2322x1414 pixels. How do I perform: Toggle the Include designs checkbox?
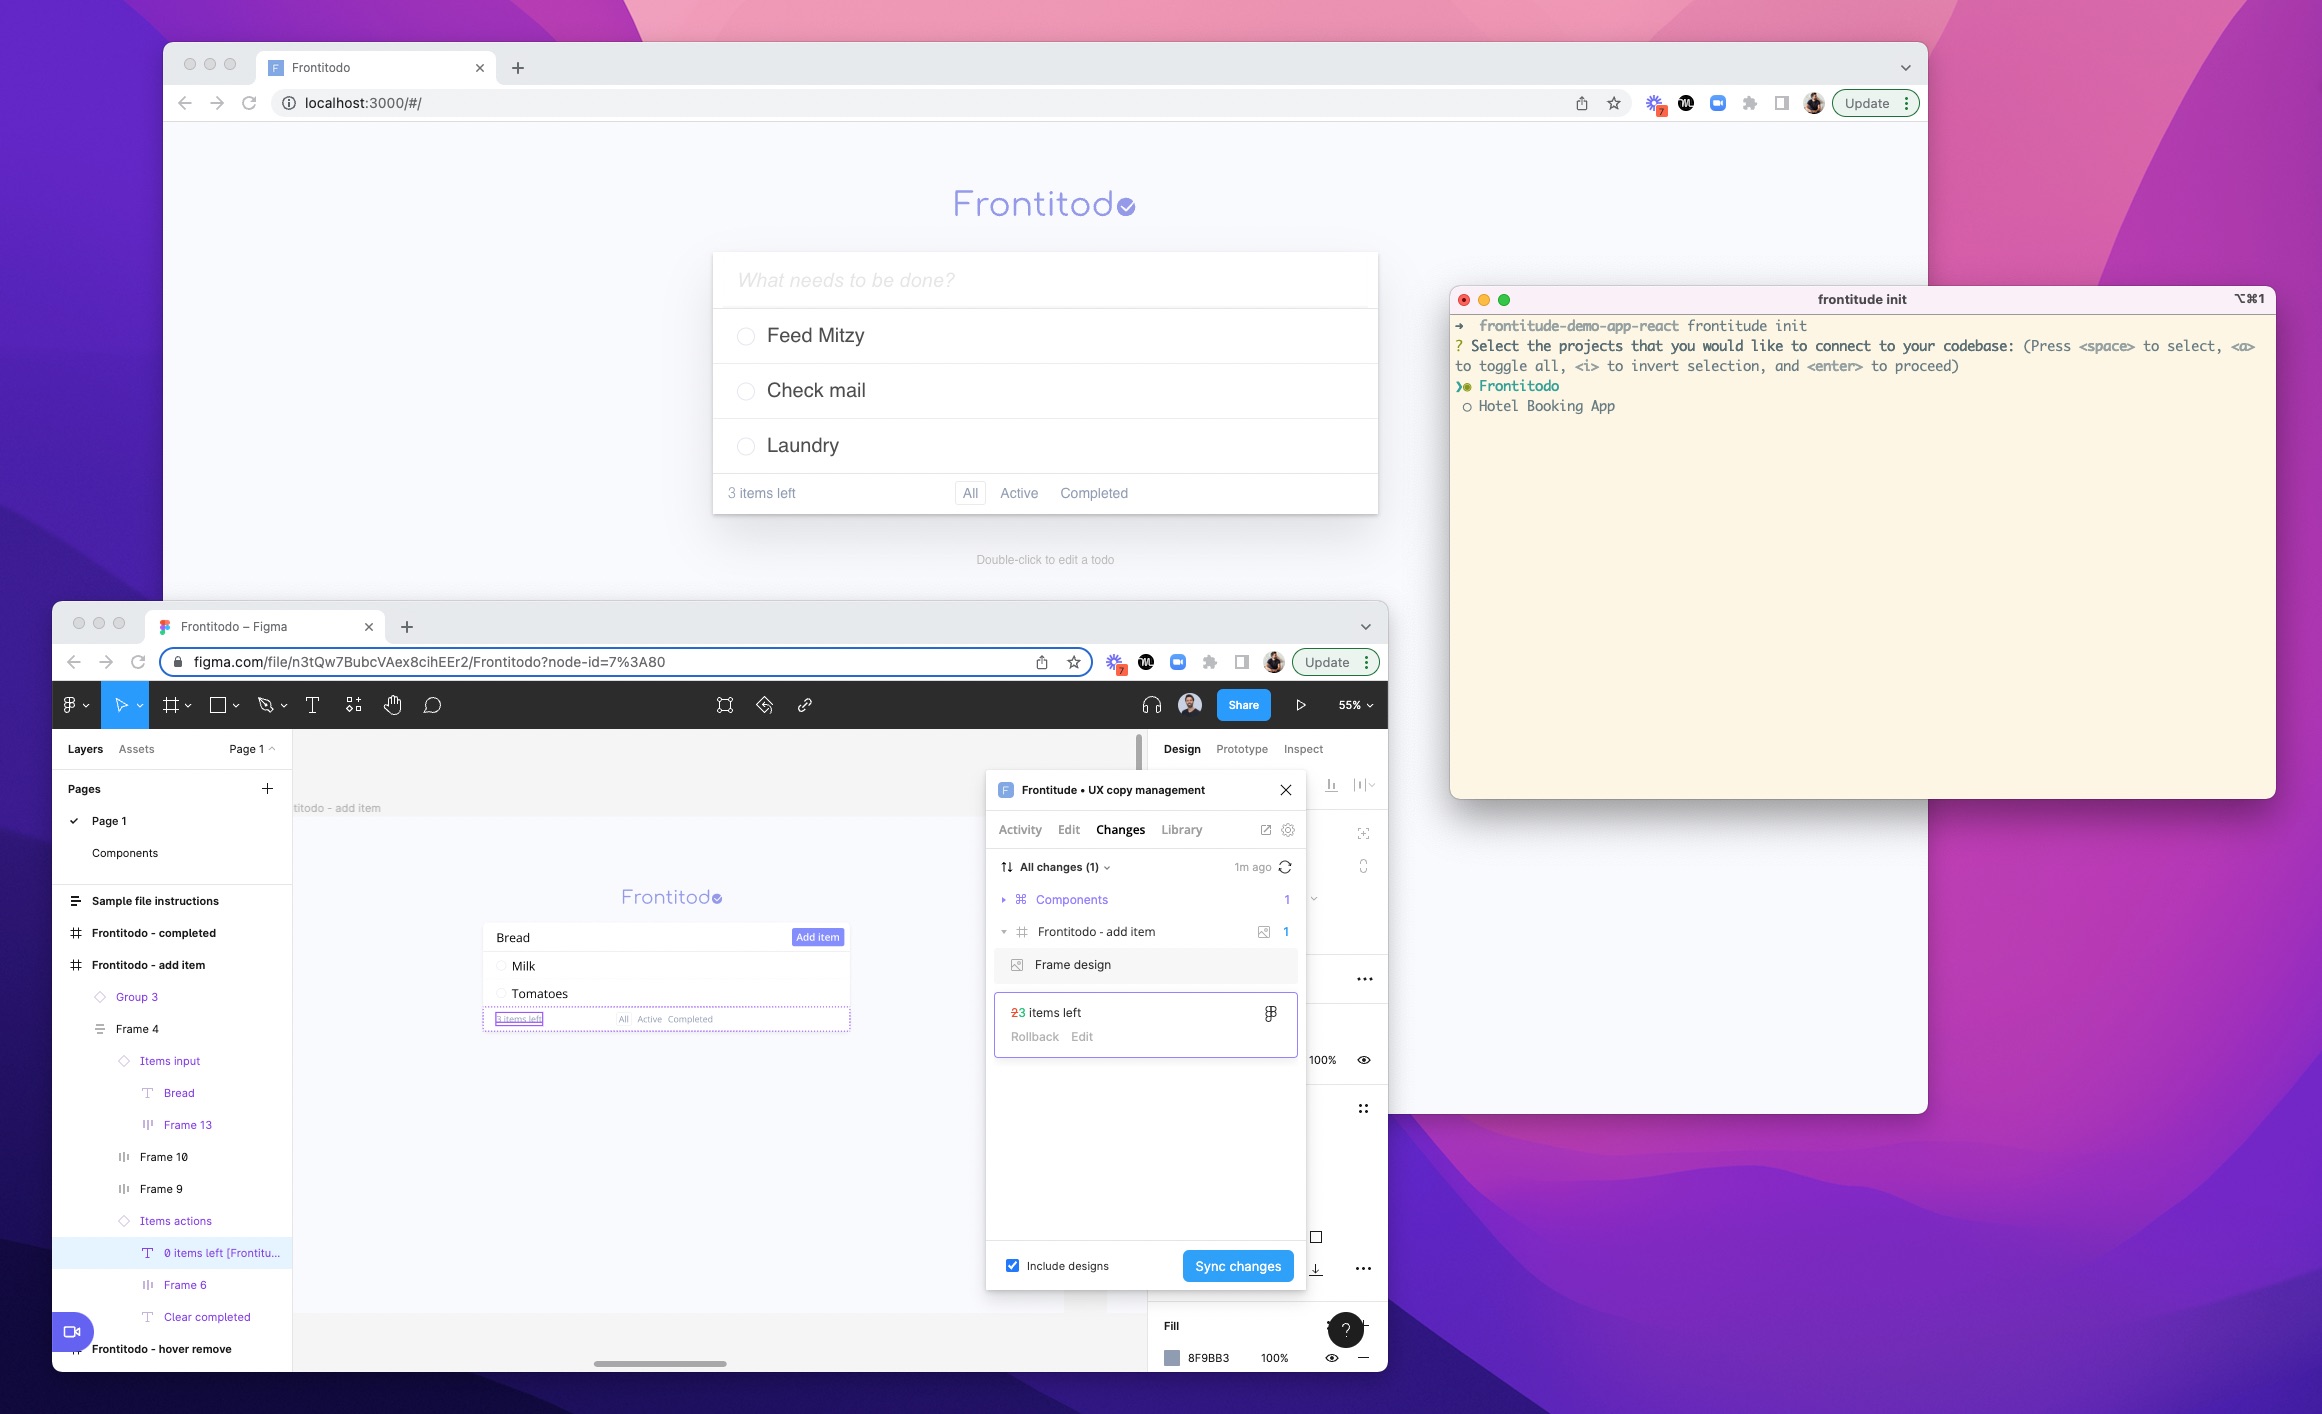[x=1012, y=1265]
